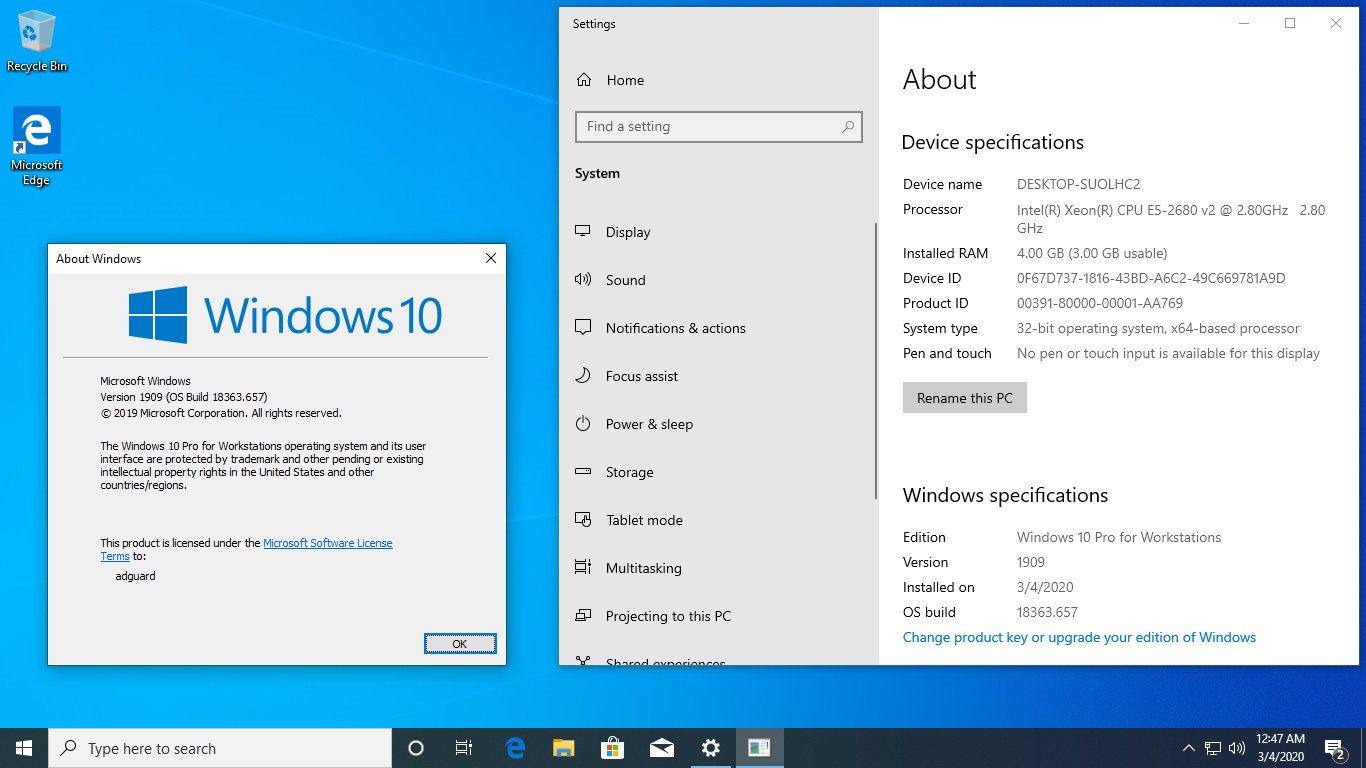Open Cortana from the taskbar circle
The width and height of the screenshot is (1366, 768).
pyautogui.click(x=416, y=748)
